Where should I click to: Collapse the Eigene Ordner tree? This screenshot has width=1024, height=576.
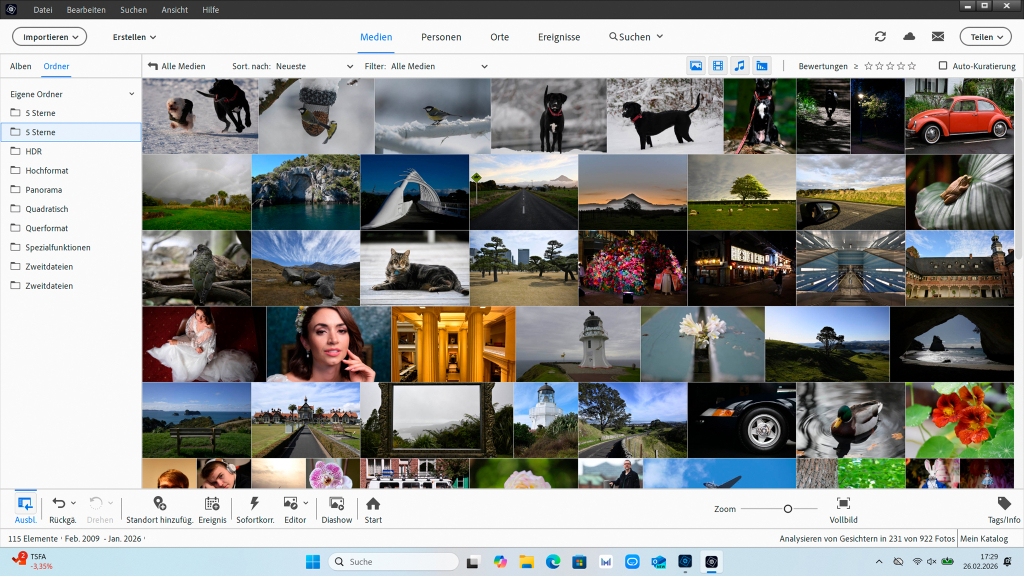coord(129,93)
